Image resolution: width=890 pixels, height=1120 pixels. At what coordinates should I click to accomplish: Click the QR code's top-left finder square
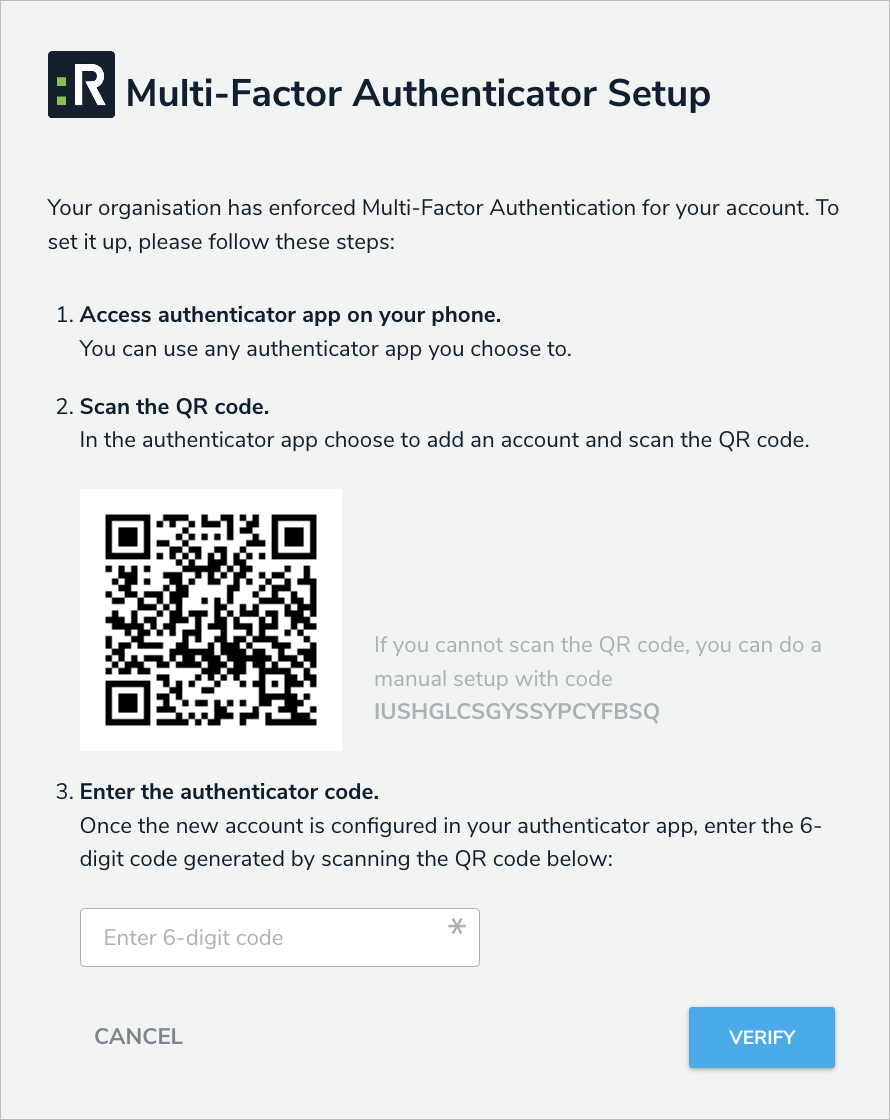coord(127,537)
